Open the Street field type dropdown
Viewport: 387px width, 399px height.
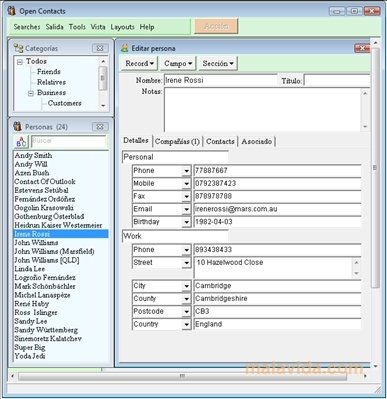point(186,263)
